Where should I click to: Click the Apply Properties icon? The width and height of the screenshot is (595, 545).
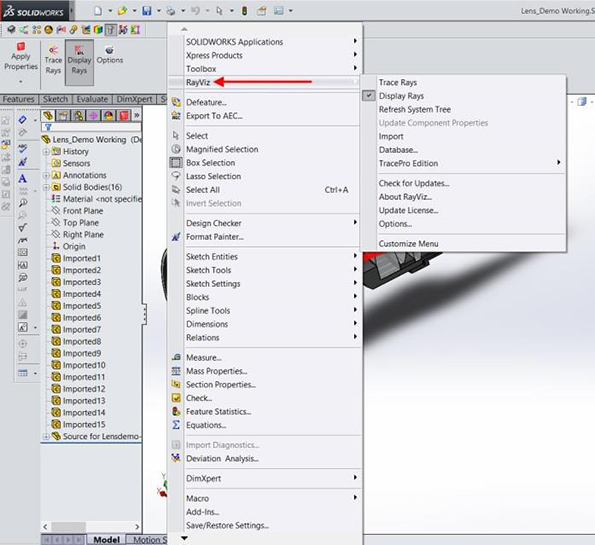(20, 47)
